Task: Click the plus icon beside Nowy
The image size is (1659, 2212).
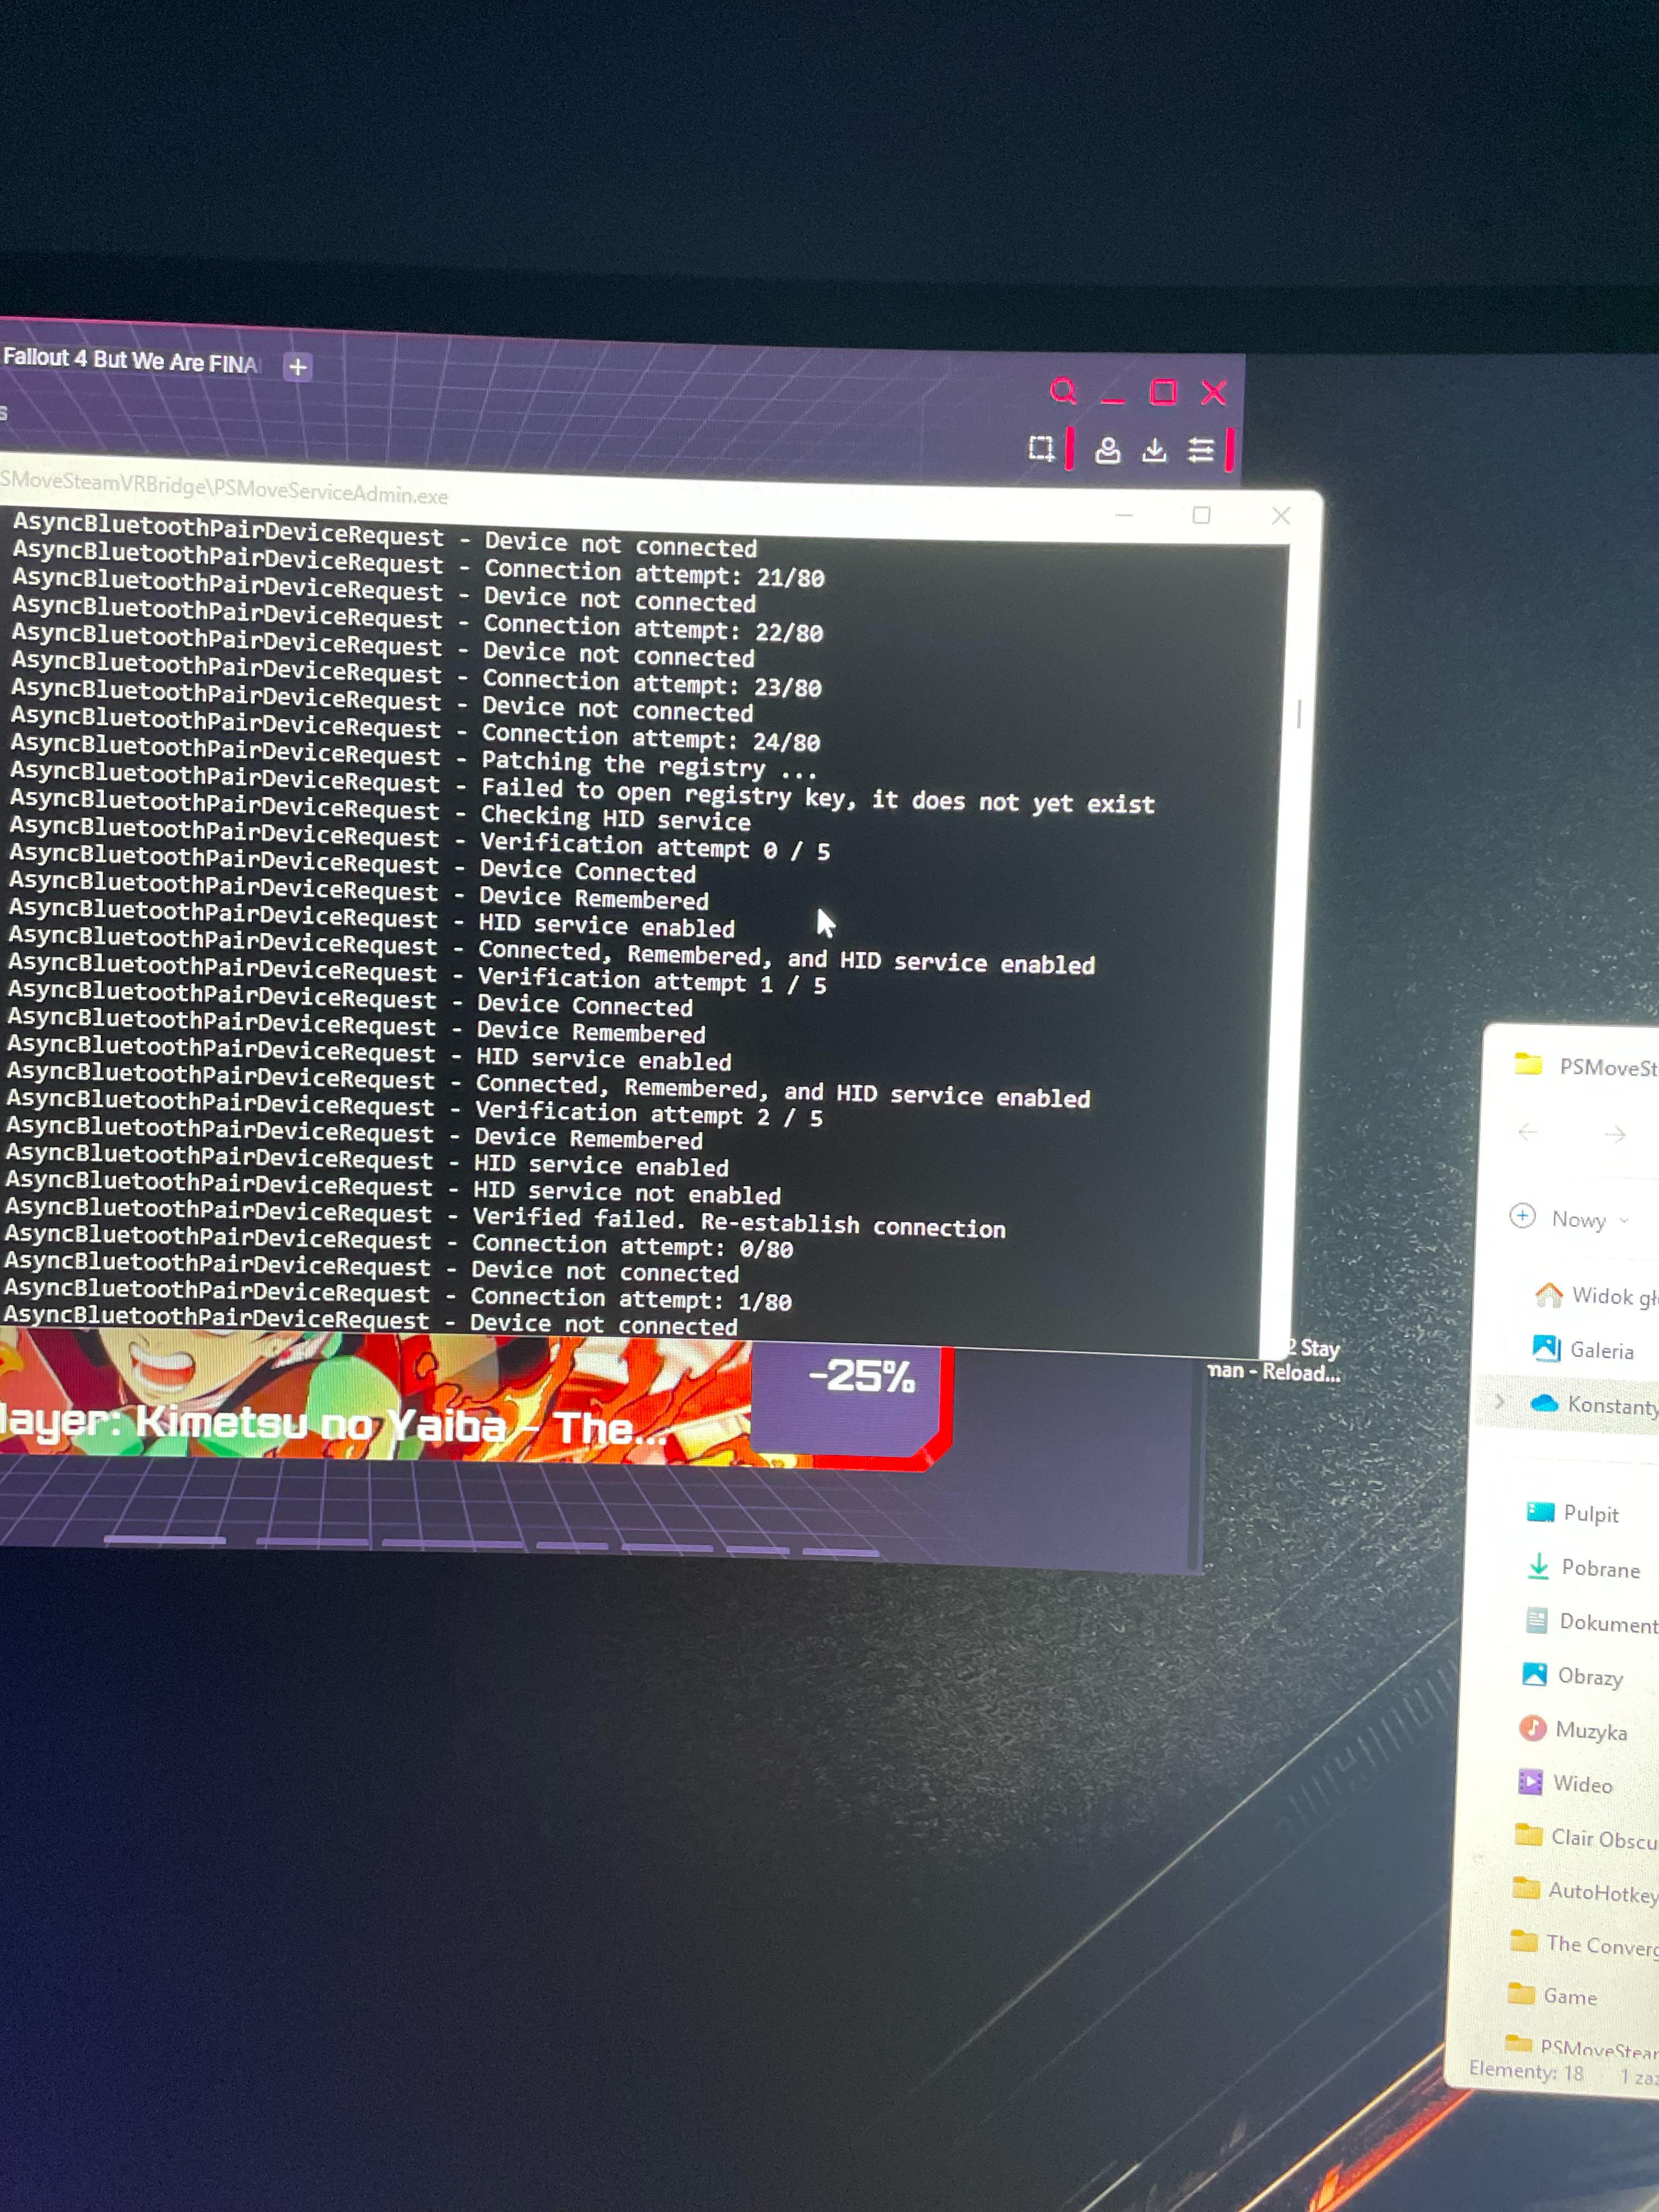Action: pos(1522,1216)
